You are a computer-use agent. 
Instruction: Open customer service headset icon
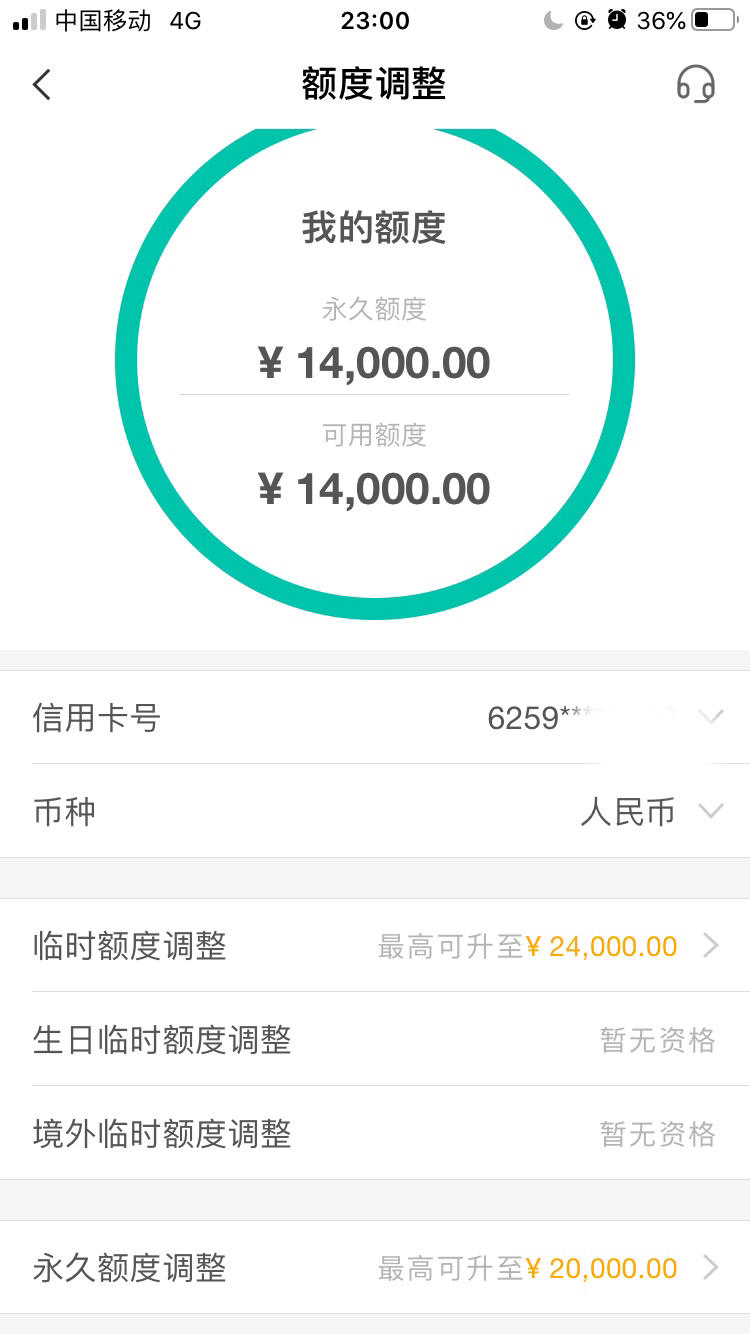[695, 85]
